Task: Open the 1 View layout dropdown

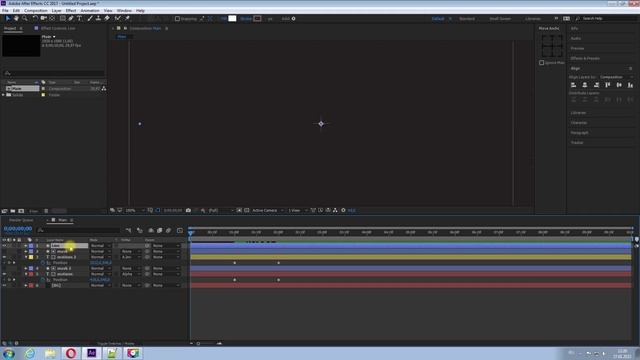Action: [298, 210]
